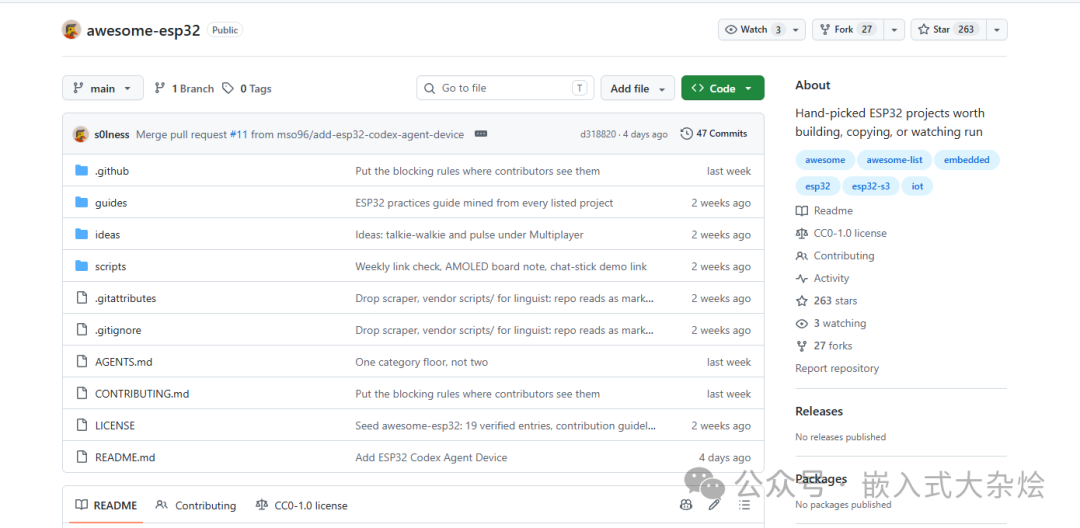Expand commit message ellipsis button
The height and width of the screenshot is (528, 1080).
[x=481, y=134]
